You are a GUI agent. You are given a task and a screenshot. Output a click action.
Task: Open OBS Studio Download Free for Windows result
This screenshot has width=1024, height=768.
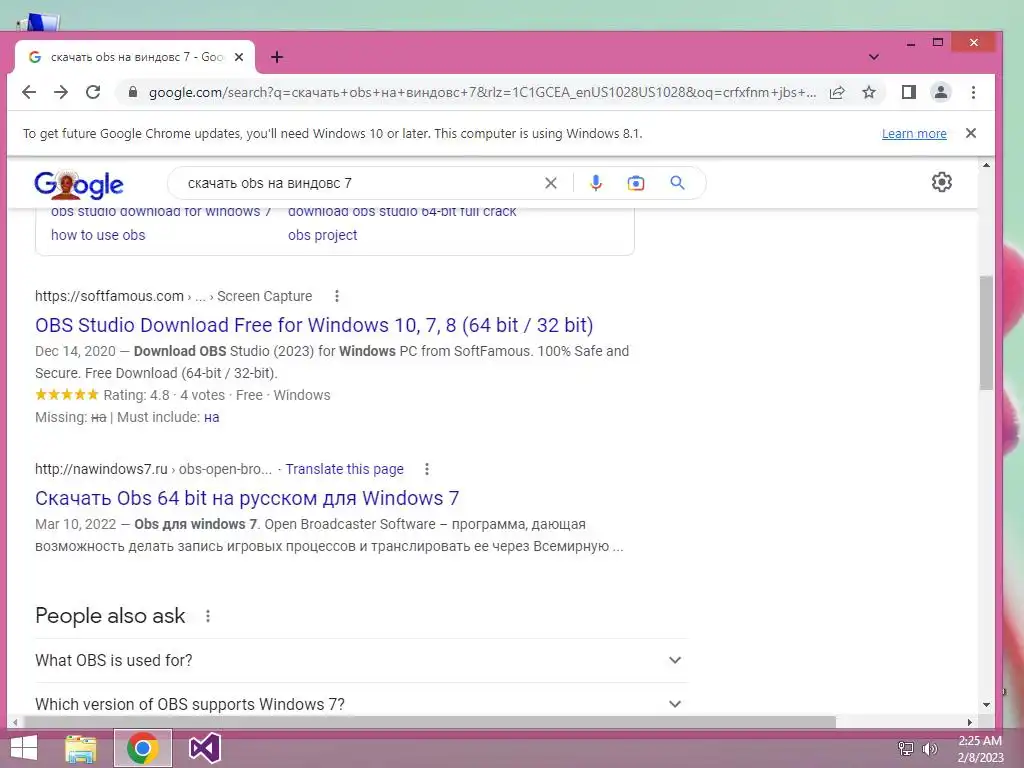click(314, 325)
